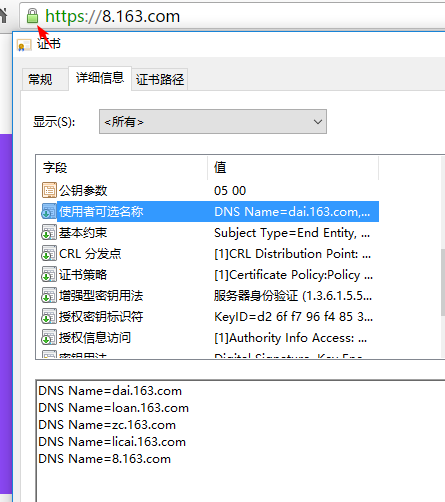Click DNS Name=licai.163.com in details box

(x=112, y=442)
